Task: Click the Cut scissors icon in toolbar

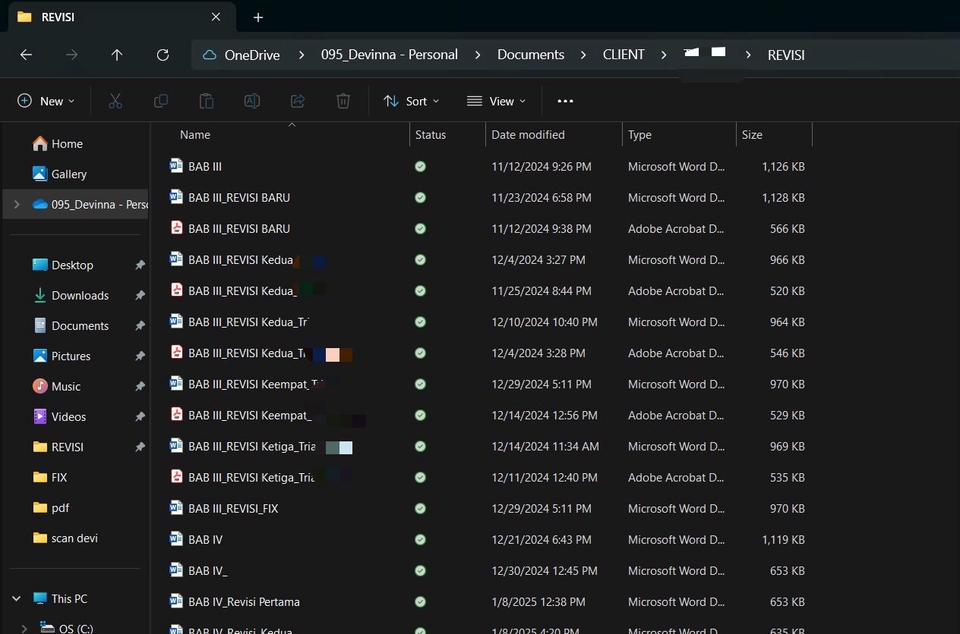Action: coord(115,101)
